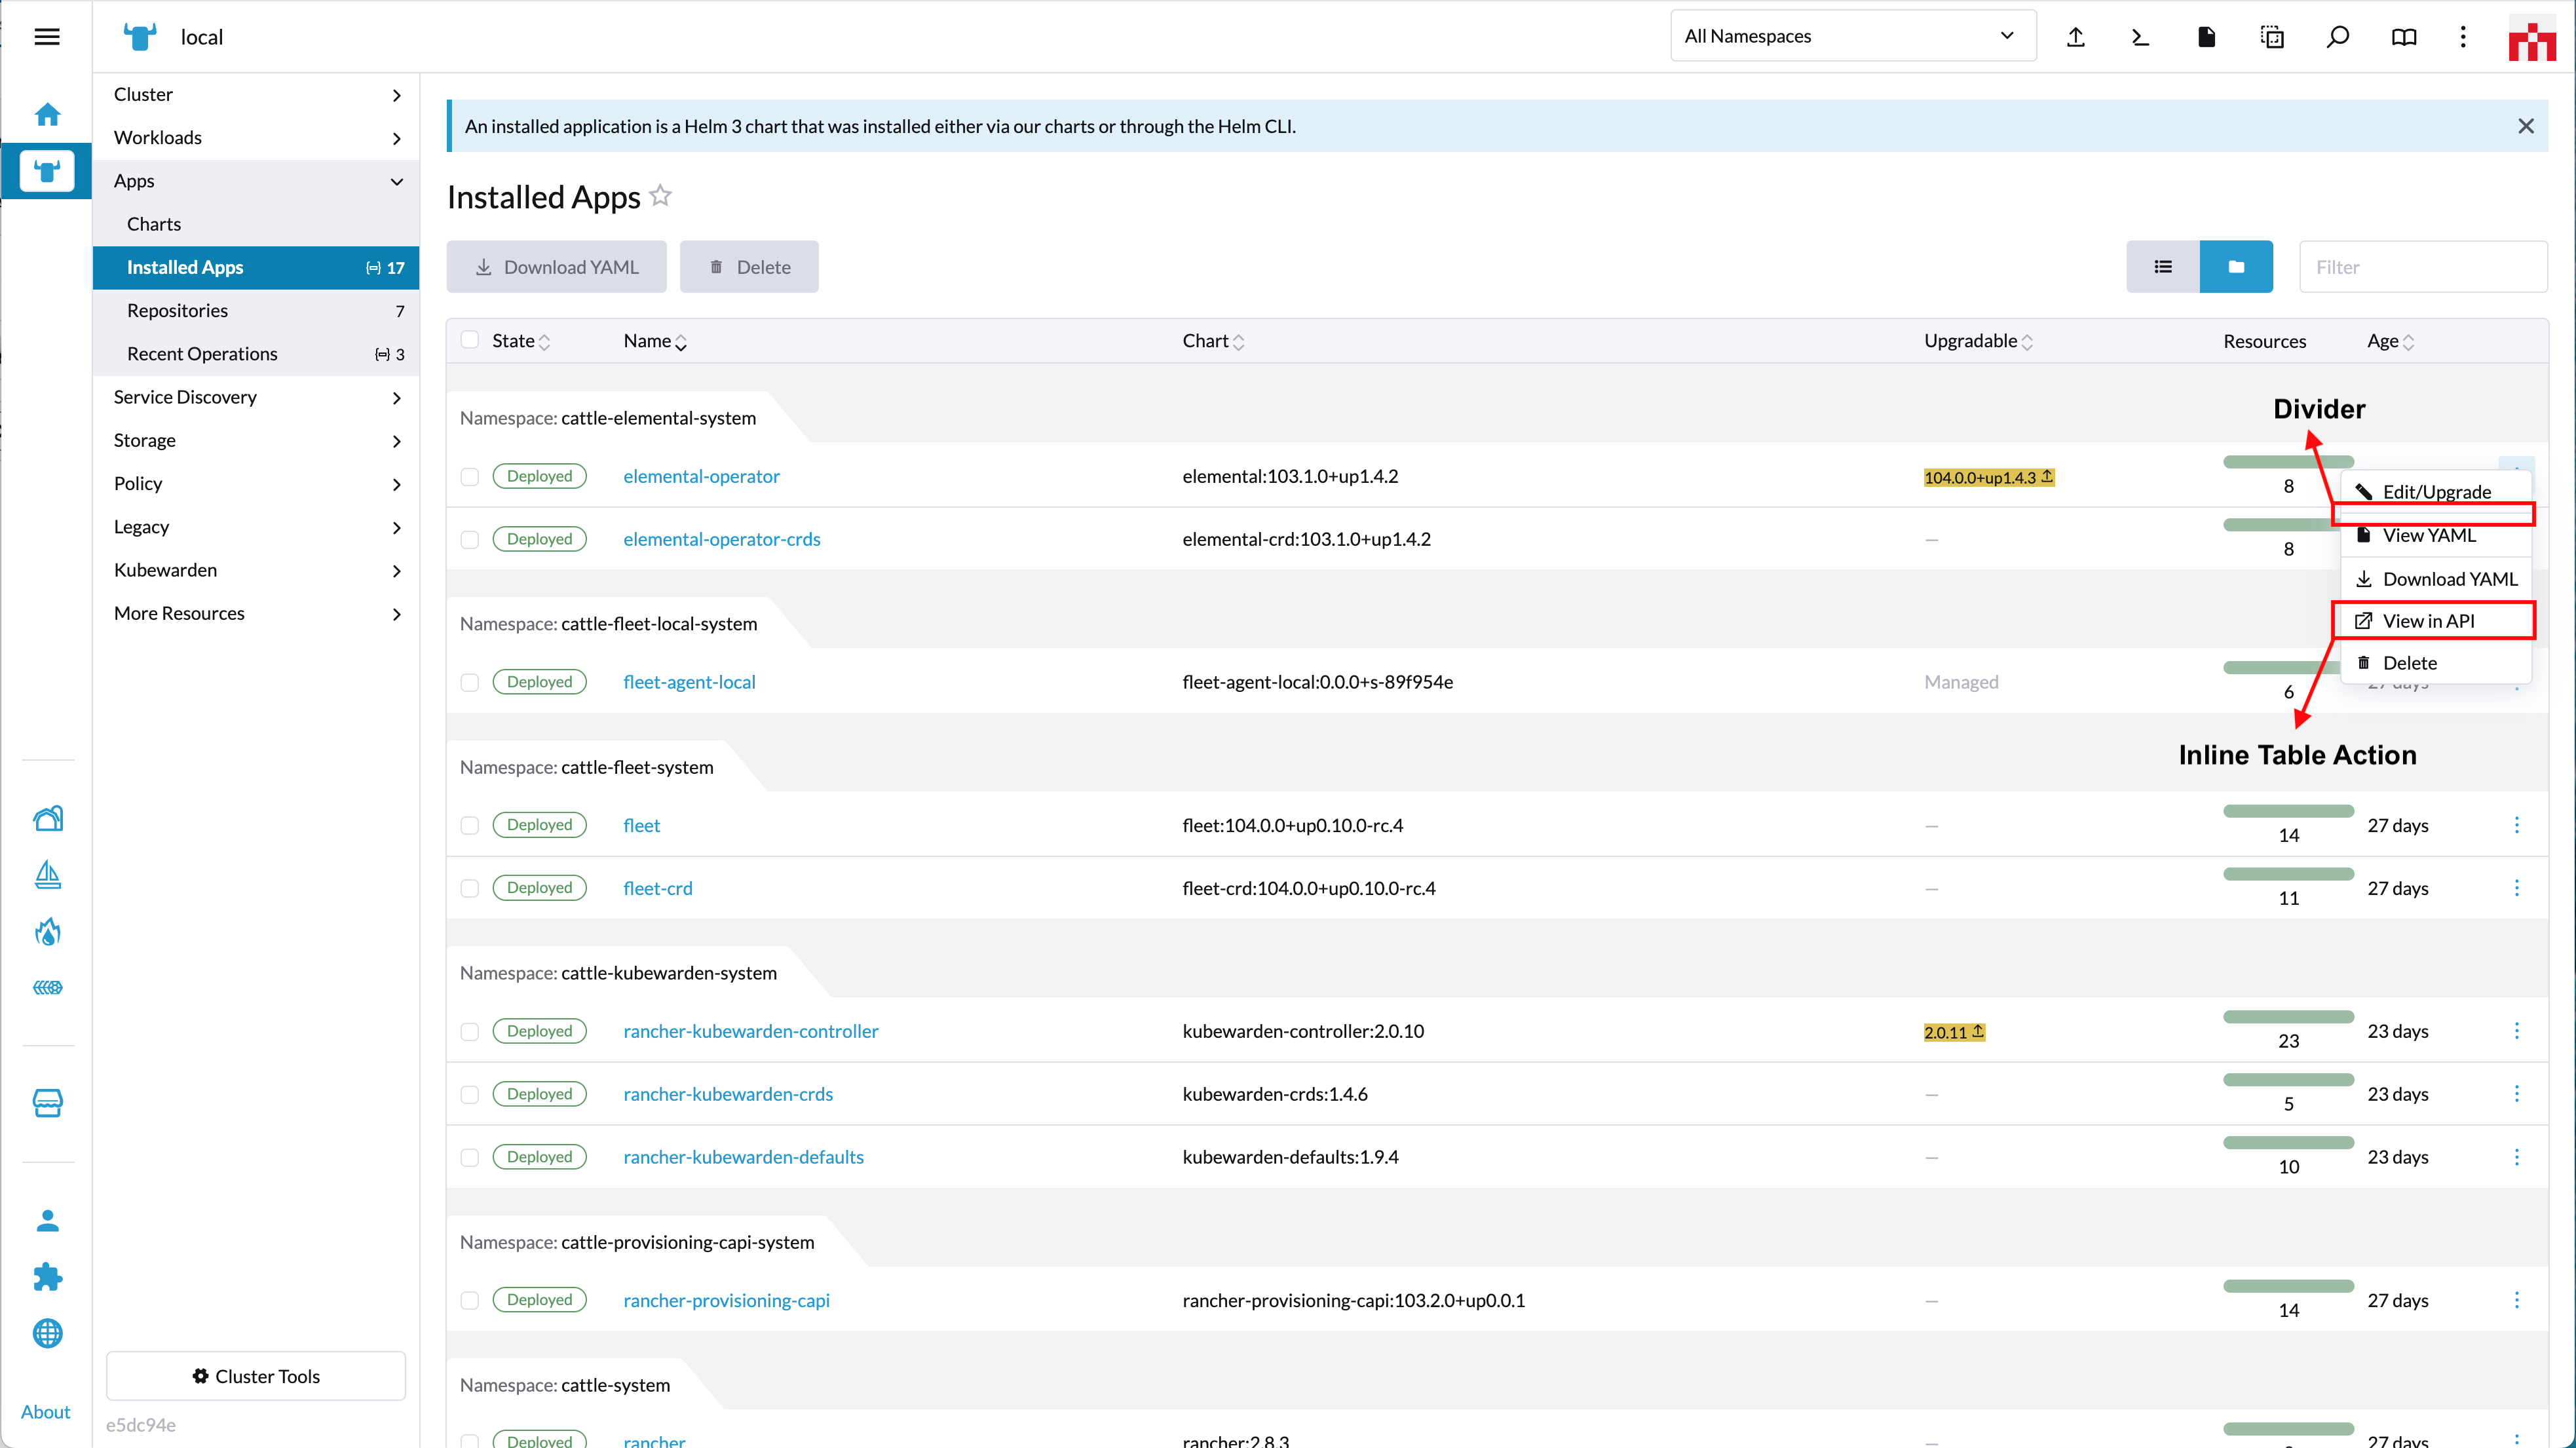Open the All Namespaces dropdown

coord(1853,36)
